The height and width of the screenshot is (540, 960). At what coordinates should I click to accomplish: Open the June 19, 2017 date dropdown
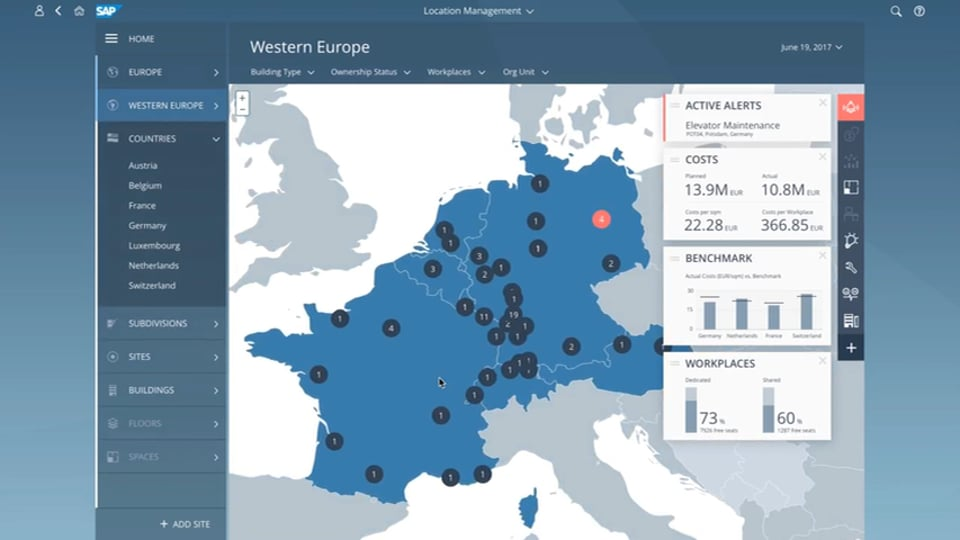tap(809, 47)
